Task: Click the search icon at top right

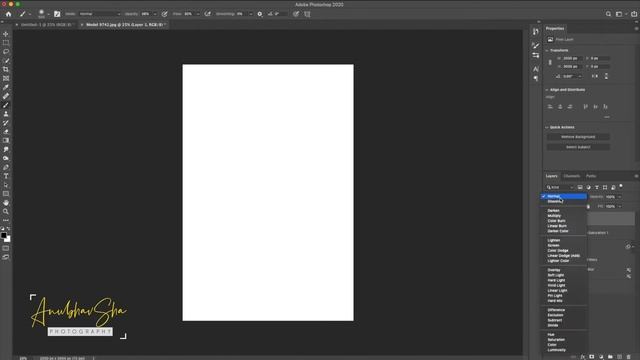Action: coord(608,14)
